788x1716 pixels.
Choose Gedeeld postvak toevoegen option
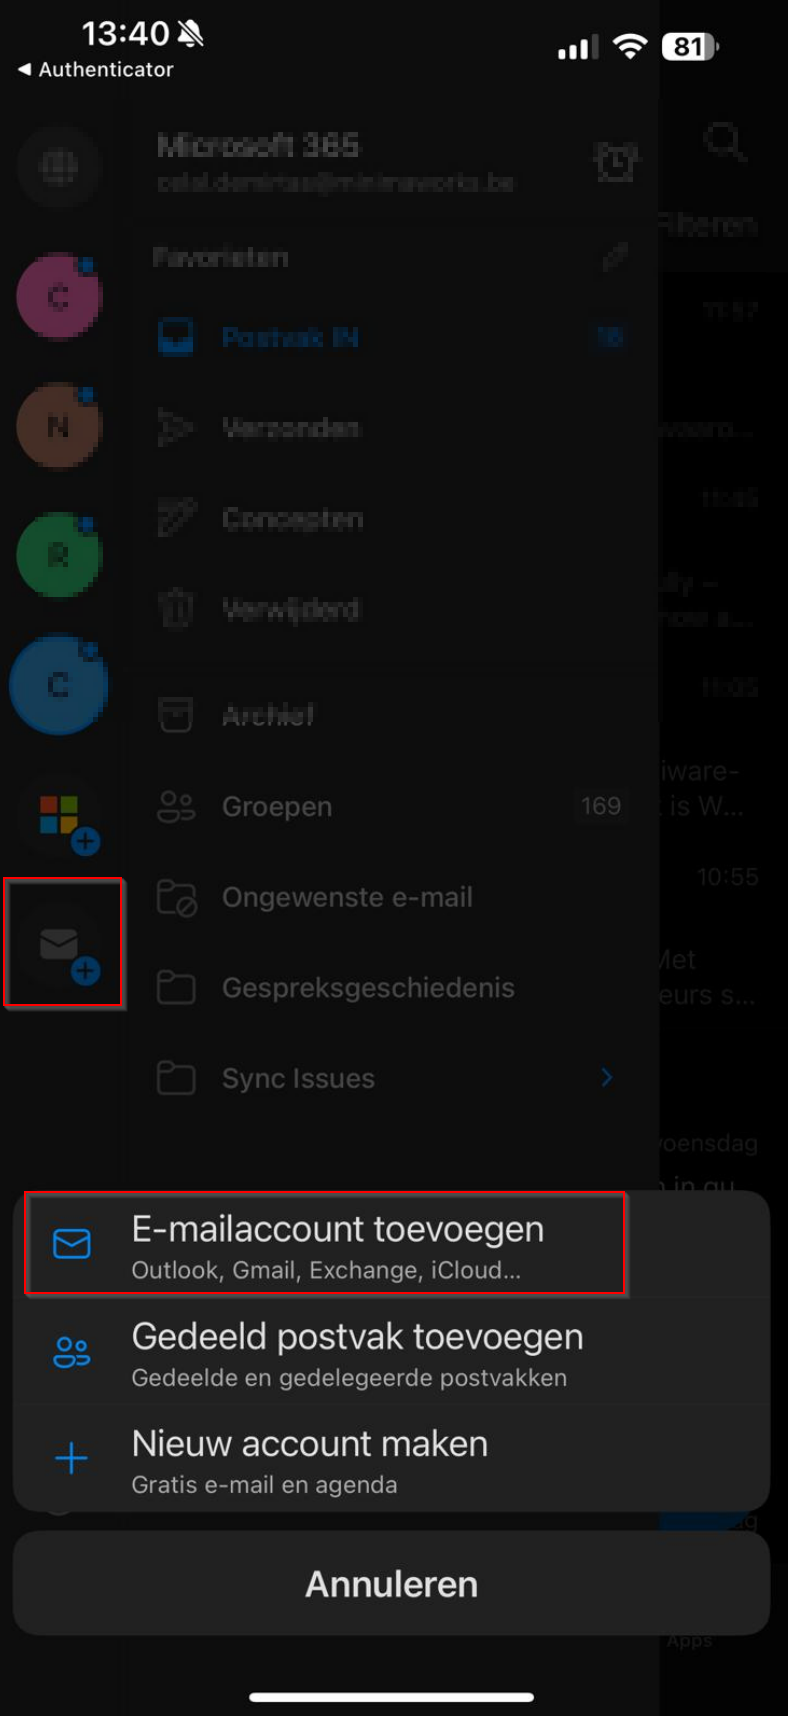391,1352
